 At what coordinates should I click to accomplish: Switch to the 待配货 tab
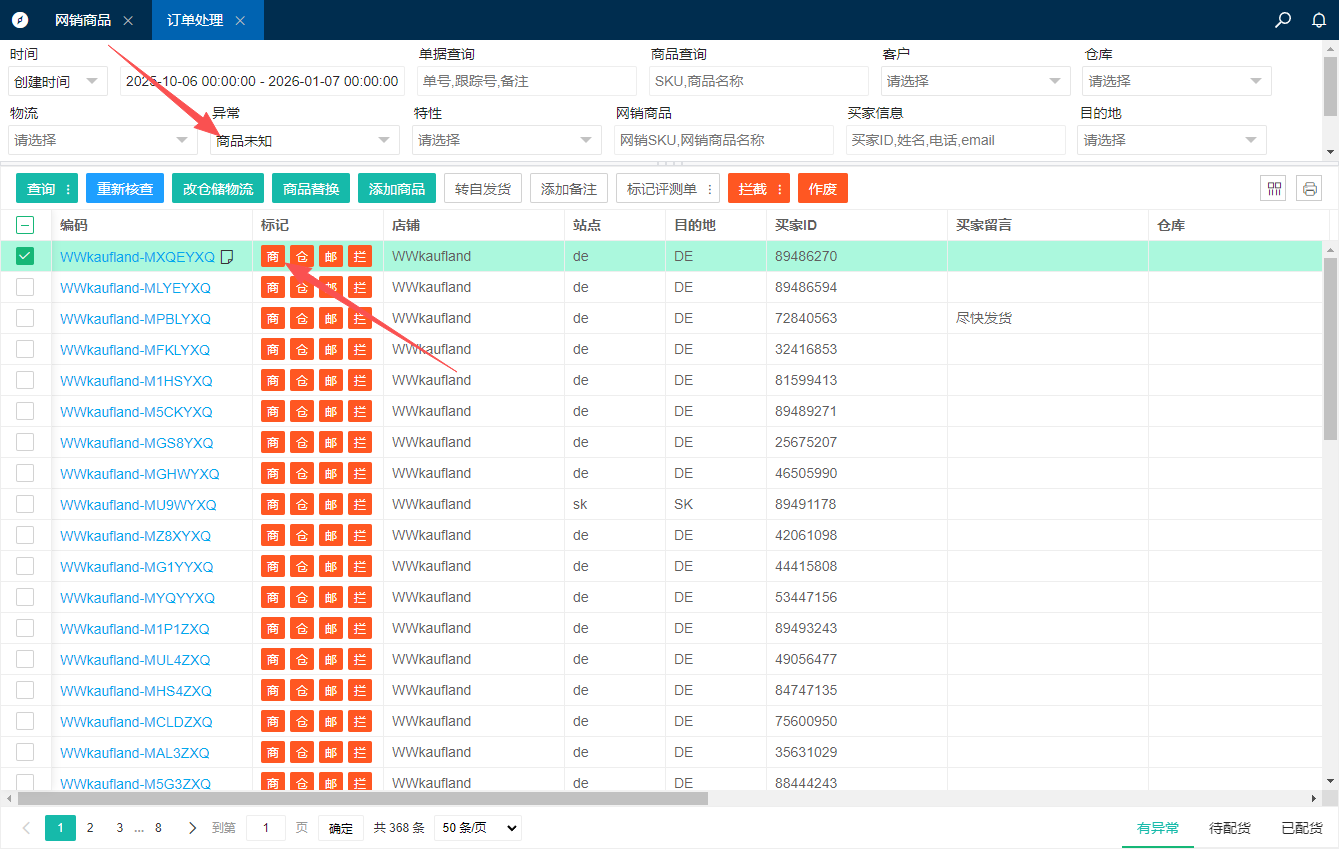click(x=1229, y=828)
